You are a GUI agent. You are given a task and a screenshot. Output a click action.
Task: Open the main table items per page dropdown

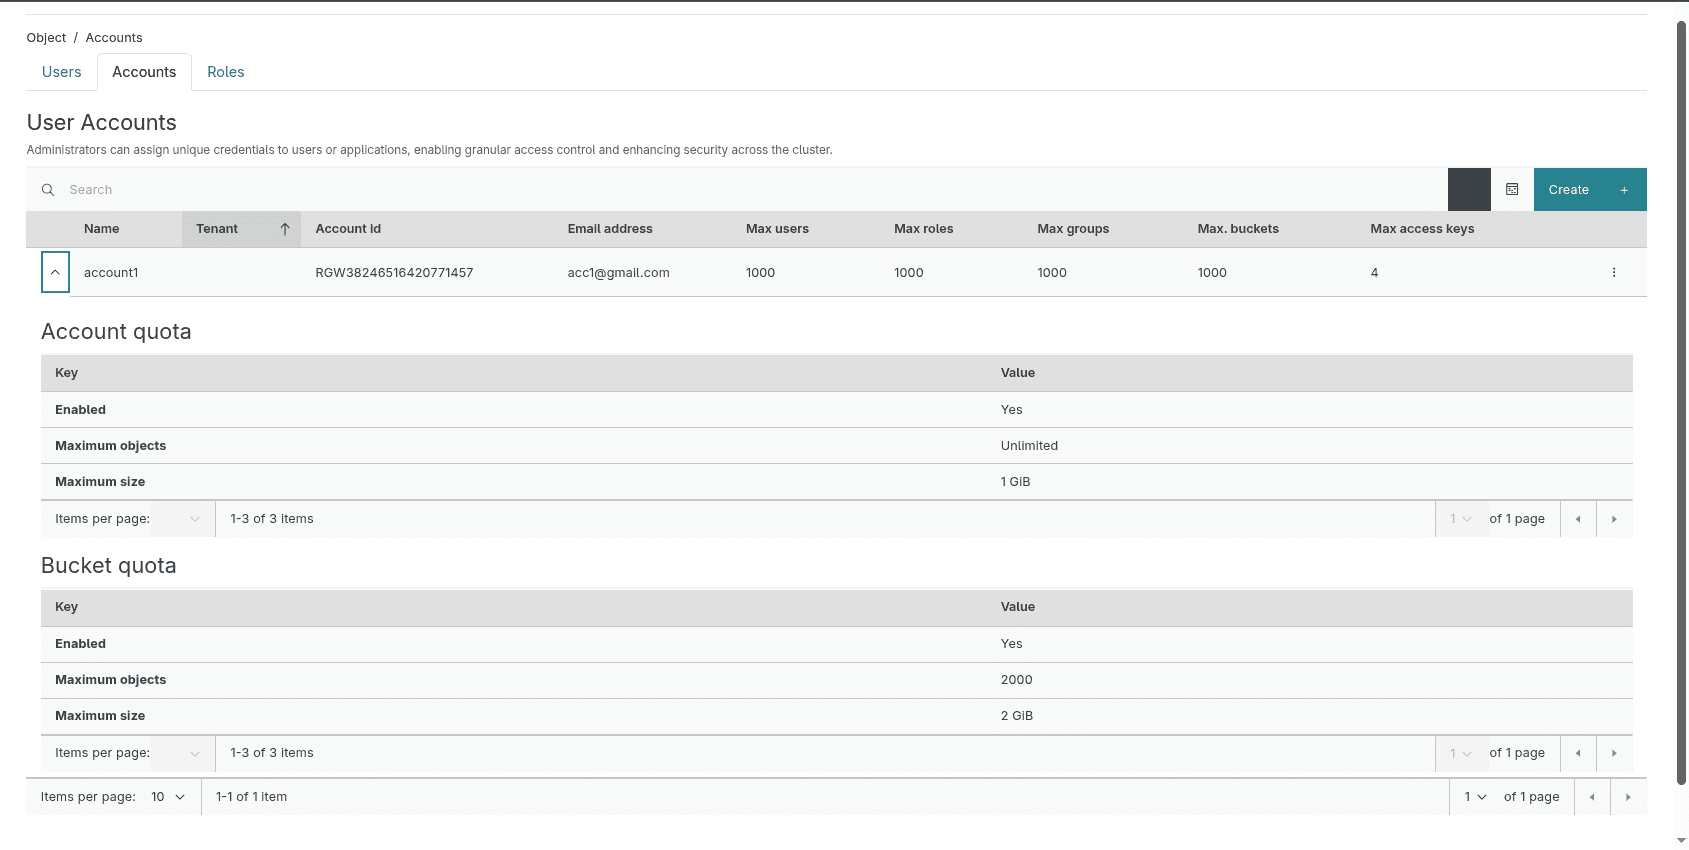(x=168, y=797)
